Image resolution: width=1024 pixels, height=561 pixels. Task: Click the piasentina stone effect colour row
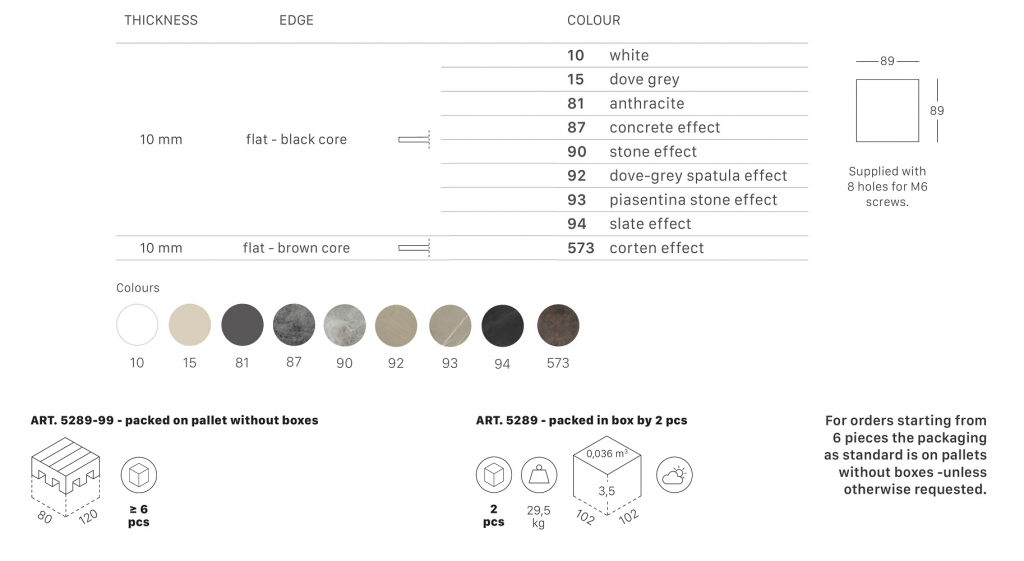click(693, 200)
